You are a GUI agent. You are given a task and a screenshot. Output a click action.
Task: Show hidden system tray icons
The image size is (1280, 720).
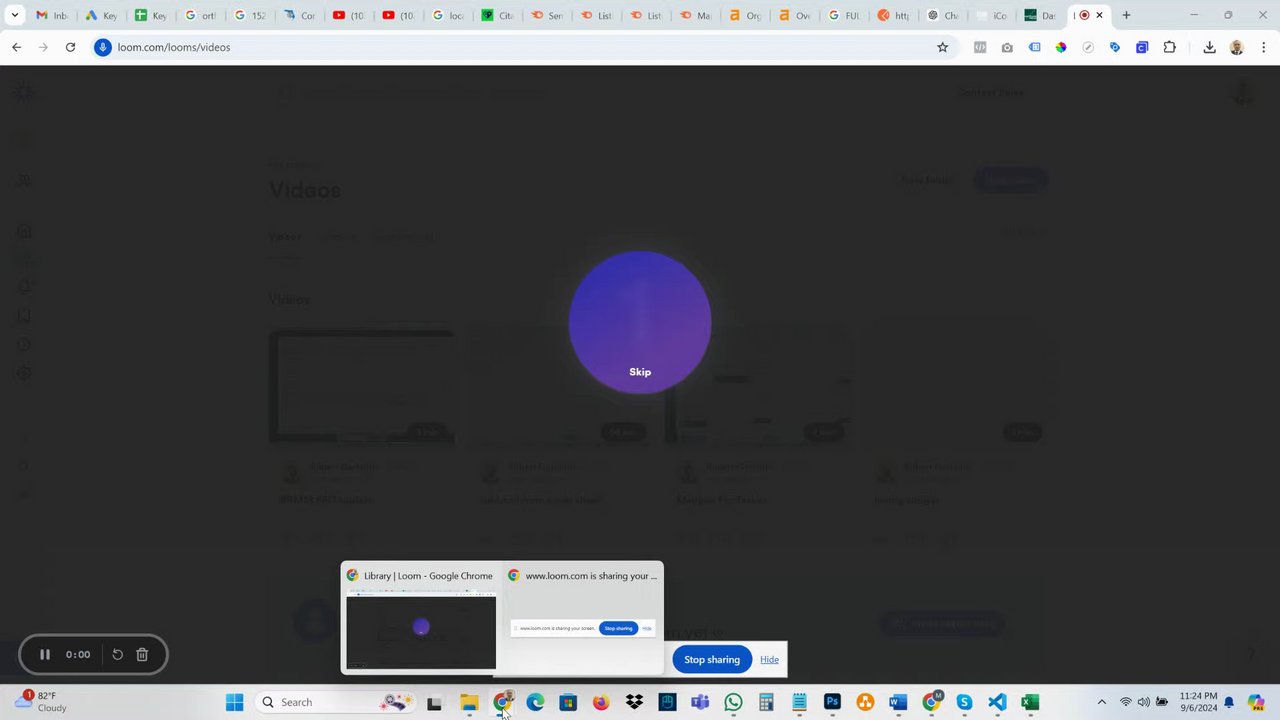point(1102,702)
